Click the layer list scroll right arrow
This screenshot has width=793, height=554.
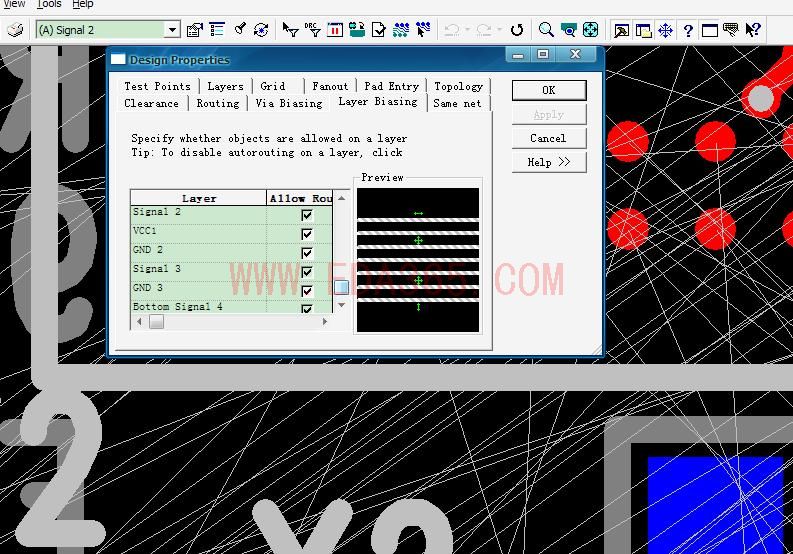[x=325, y=321]
